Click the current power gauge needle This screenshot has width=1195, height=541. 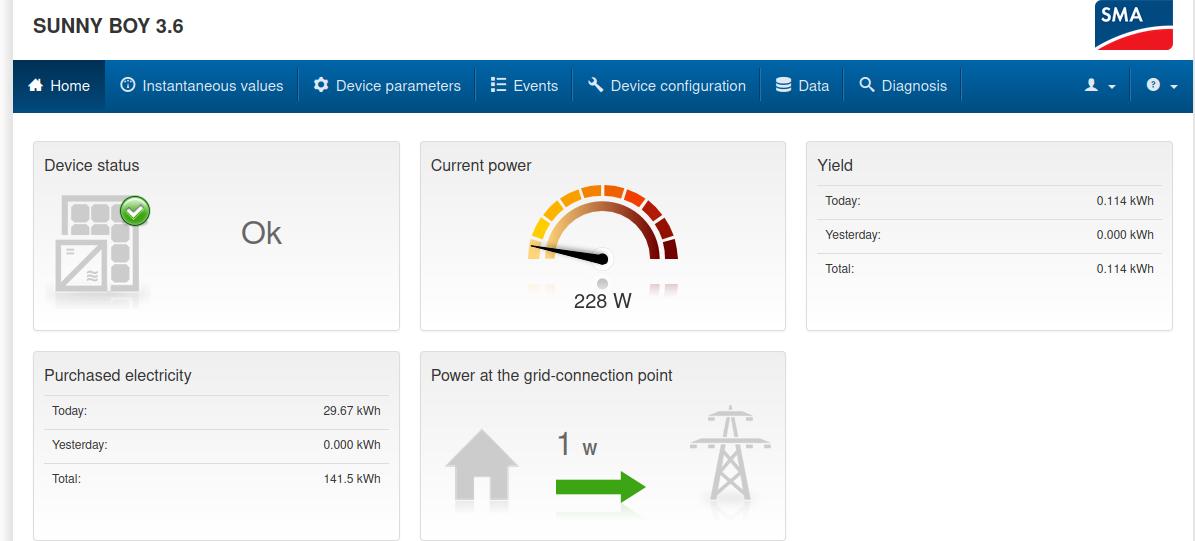570,251
